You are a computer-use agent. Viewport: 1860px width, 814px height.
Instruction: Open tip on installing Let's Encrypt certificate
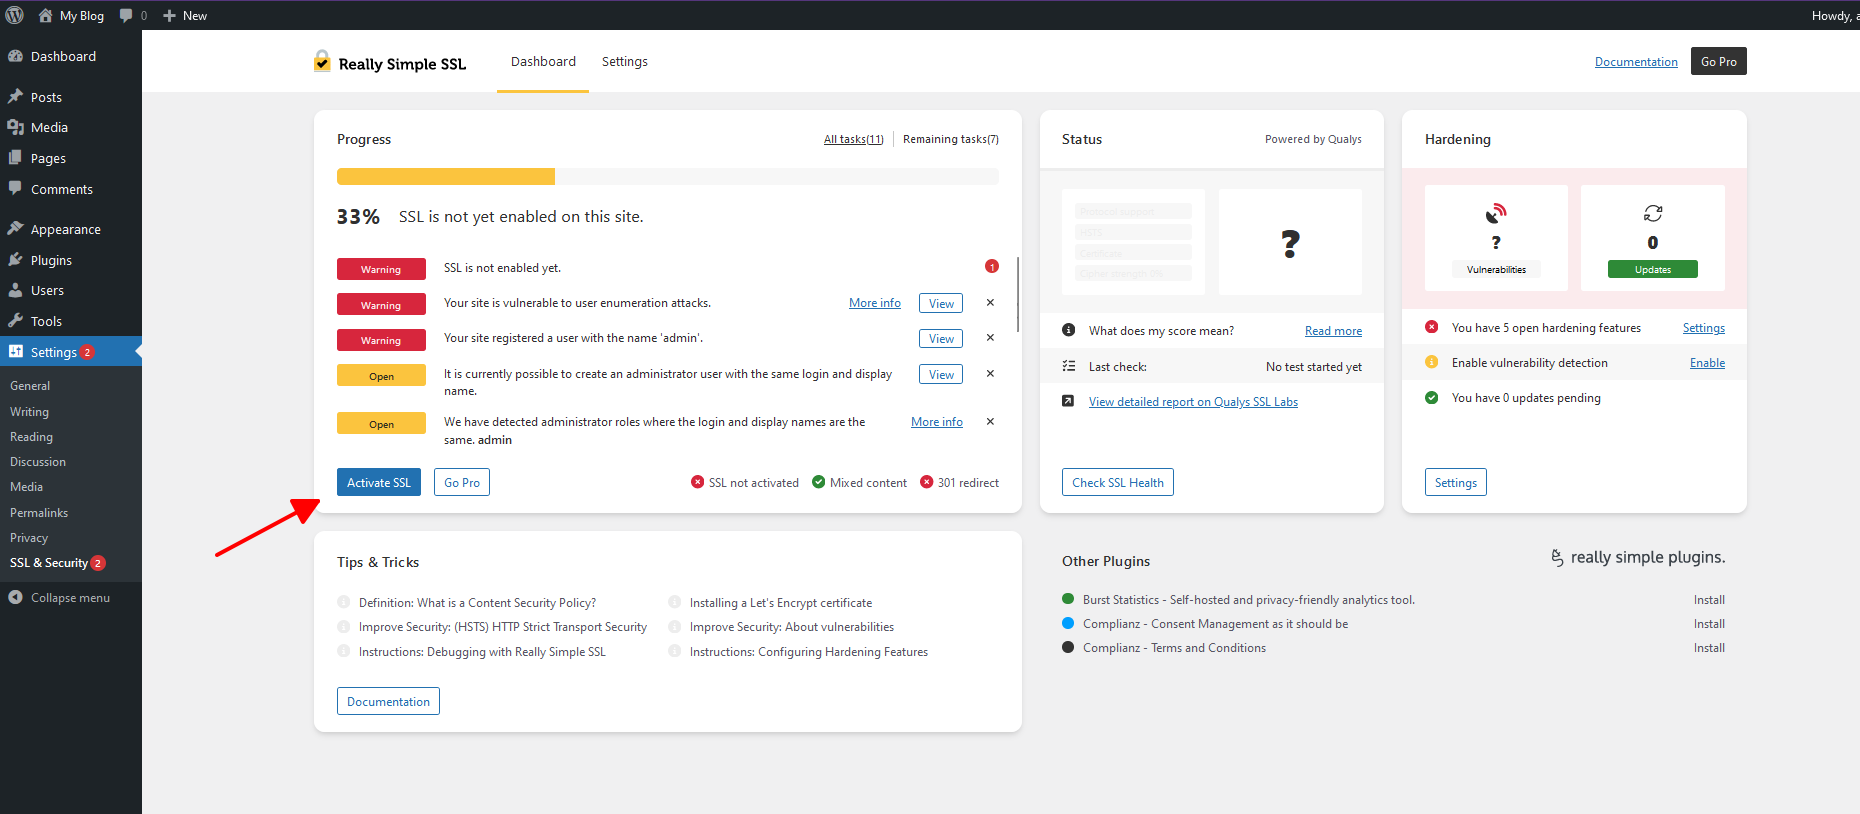point(781,603)
